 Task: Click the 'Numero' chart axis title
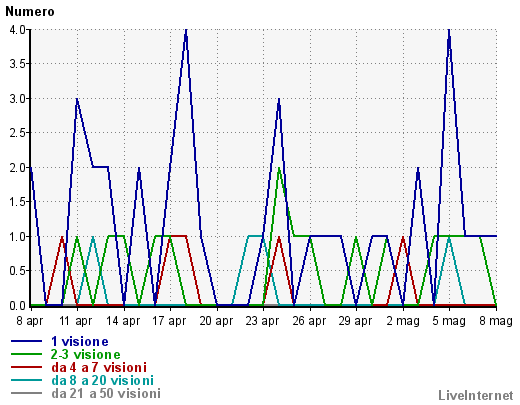(x=30, y=12)
